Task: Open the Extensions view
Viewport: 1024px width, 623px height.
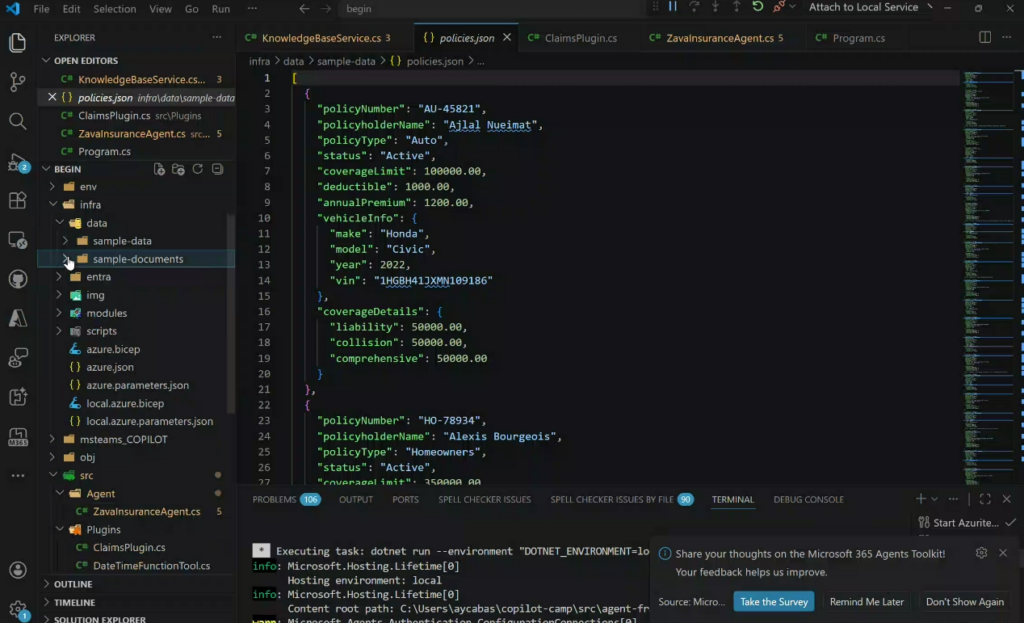Action: [x=17, y=200]
